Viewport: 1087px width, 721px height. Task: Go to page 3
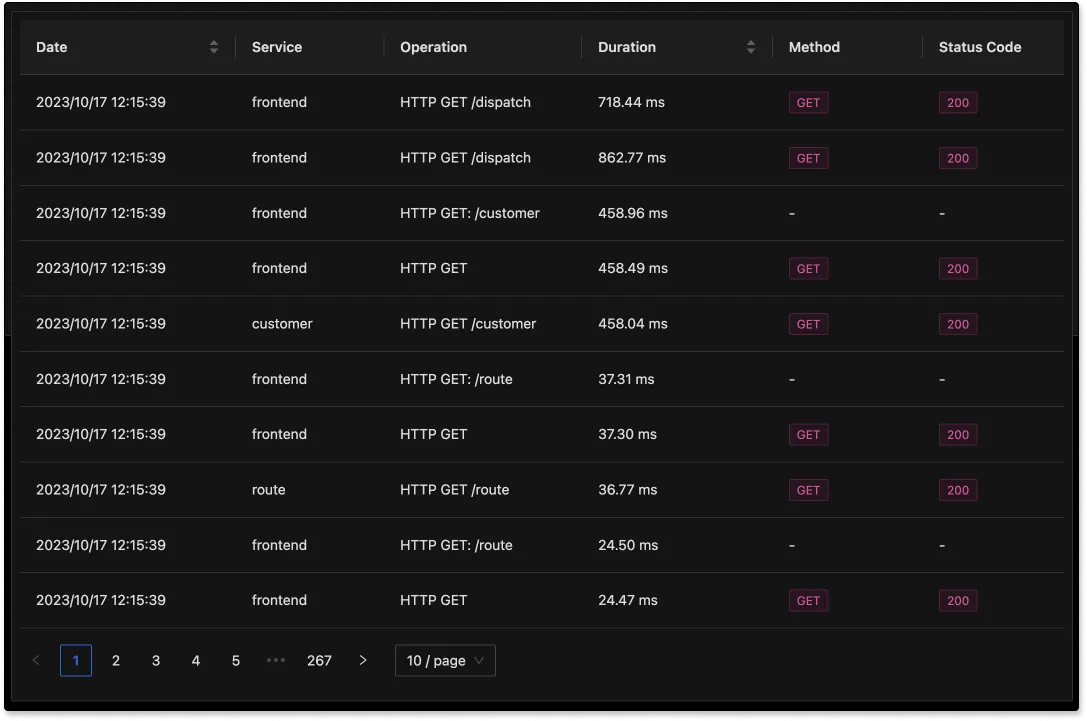tap(156, 661)
